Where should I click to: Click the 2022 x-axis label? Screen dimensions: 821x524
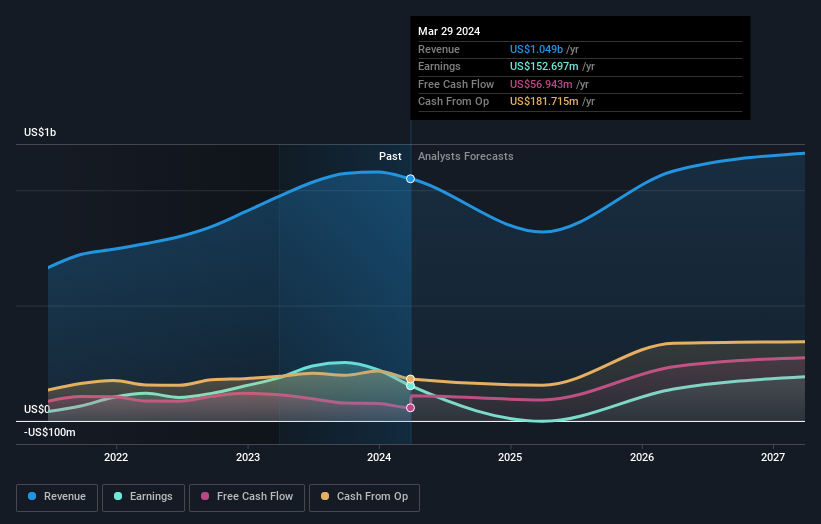click(x=116, y=457)
